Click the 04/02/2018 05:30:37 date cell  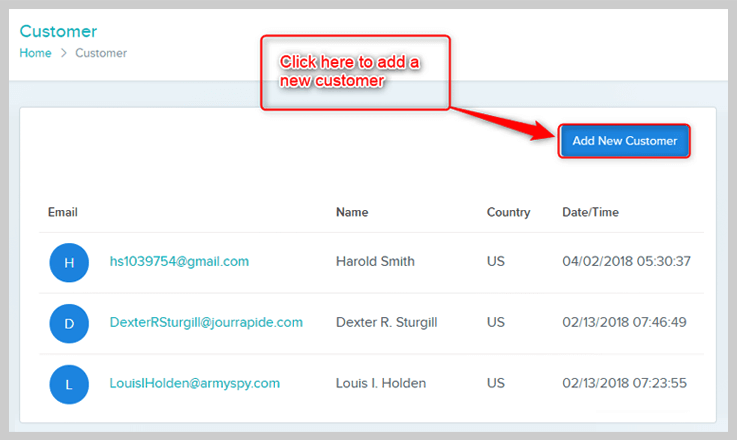(x=627, y=261)
